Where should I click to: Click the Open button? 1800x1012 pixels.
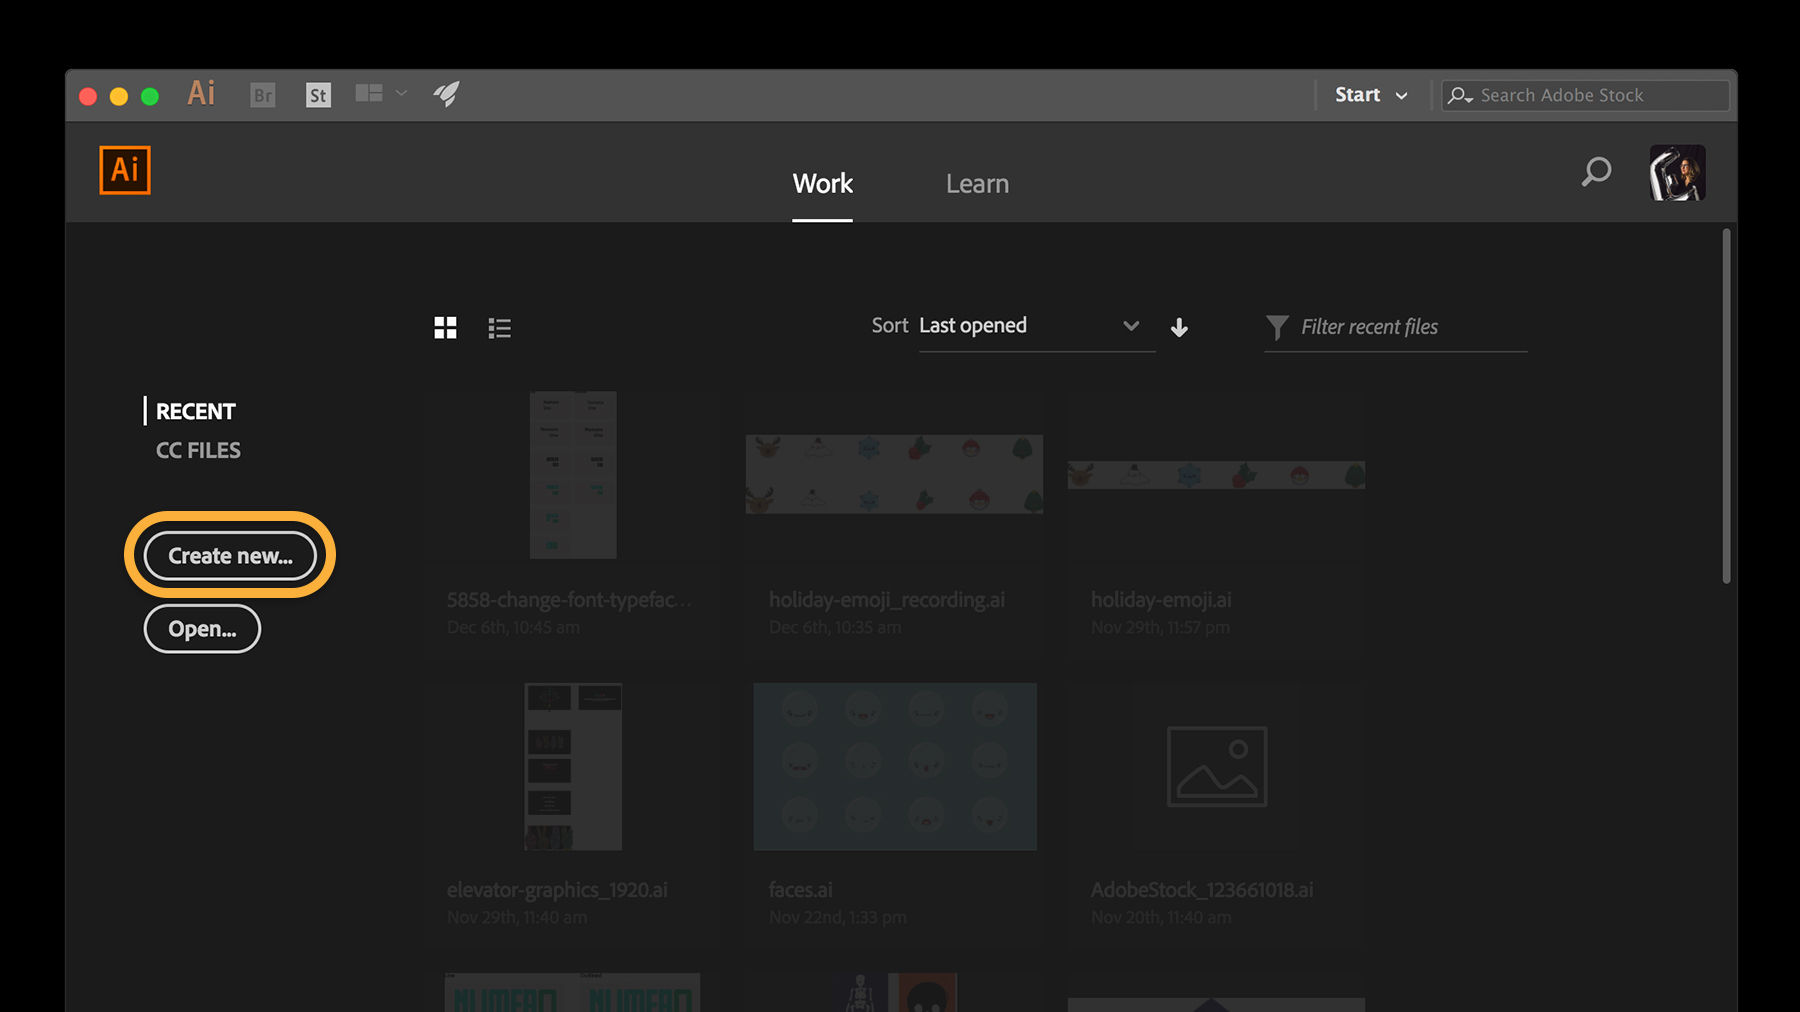pyautogui.click(x=202, y=629)
